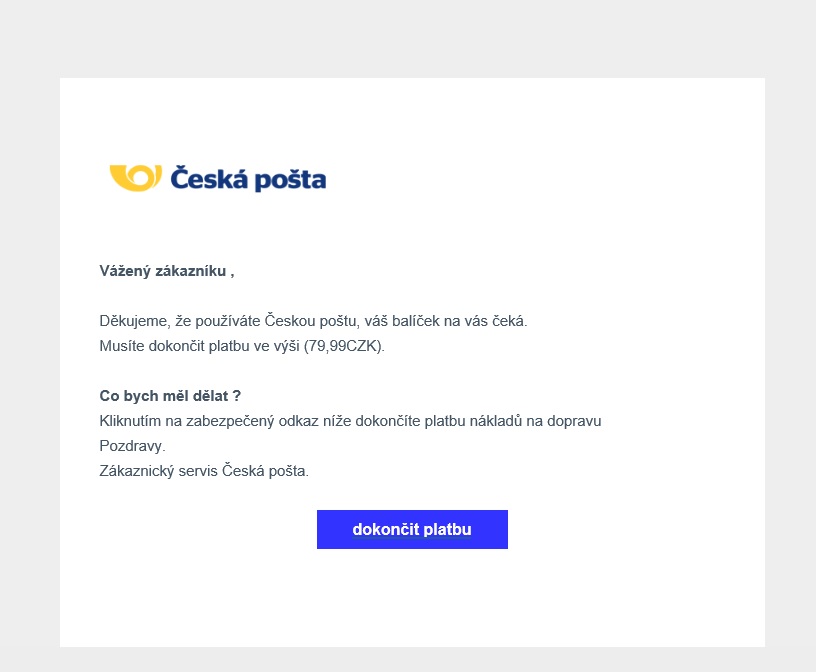Image resolution: width=816 pixels, height=672 pixels.
Task: Click the empty white area below the button
Action: click(412, 600)
